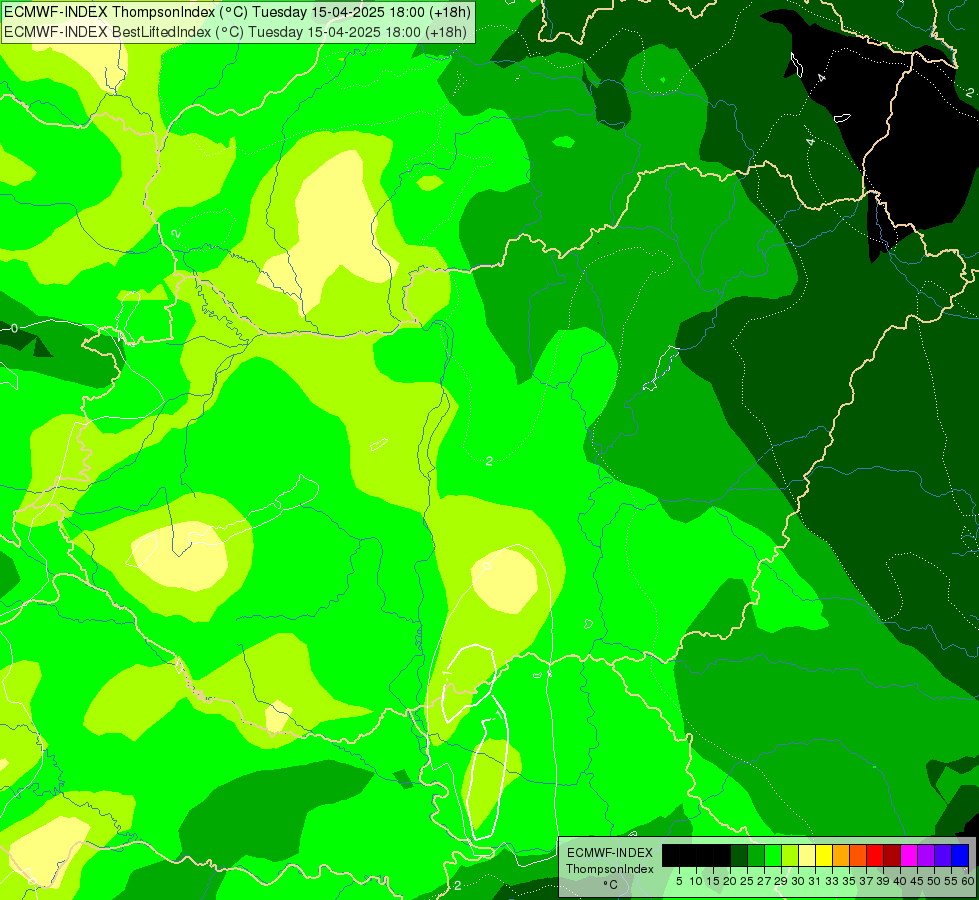Click legend scale value 35
Viewport: 979px width, 900px height.
click(850, 881)
